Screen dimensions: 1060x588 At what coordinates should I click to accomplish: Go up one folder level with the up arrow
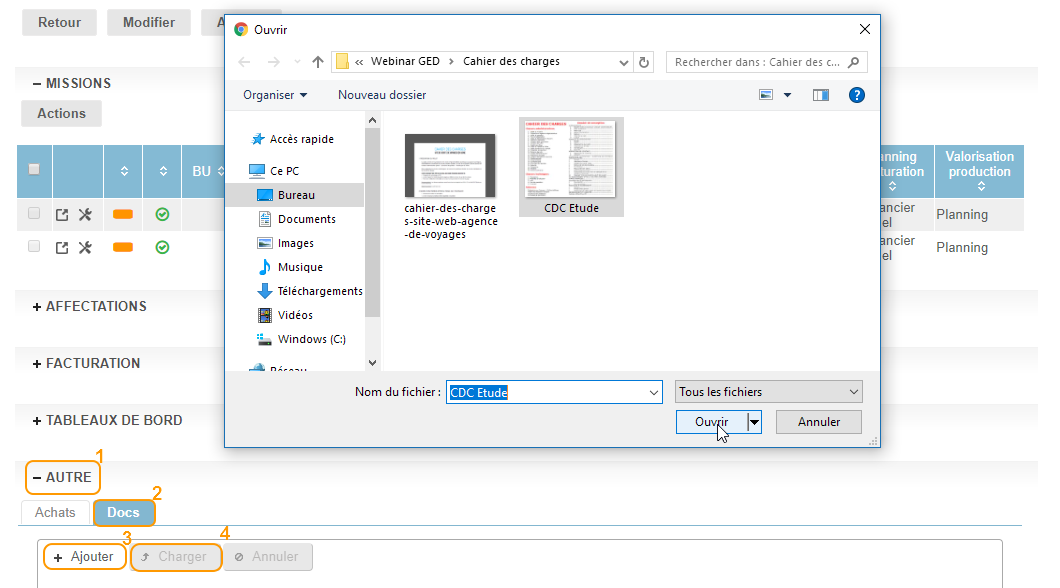pos(318,62)
